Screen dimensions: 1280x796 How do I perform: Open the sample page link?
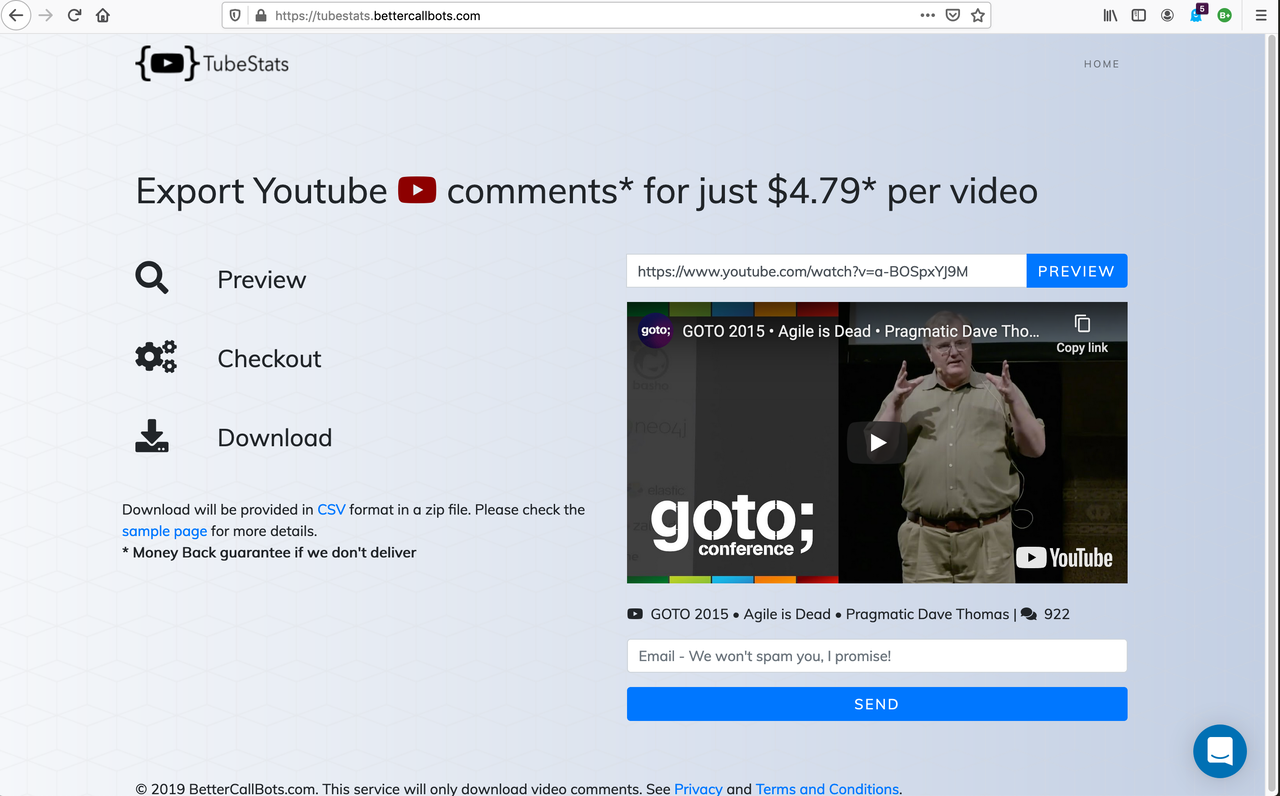tap(164, 531)
